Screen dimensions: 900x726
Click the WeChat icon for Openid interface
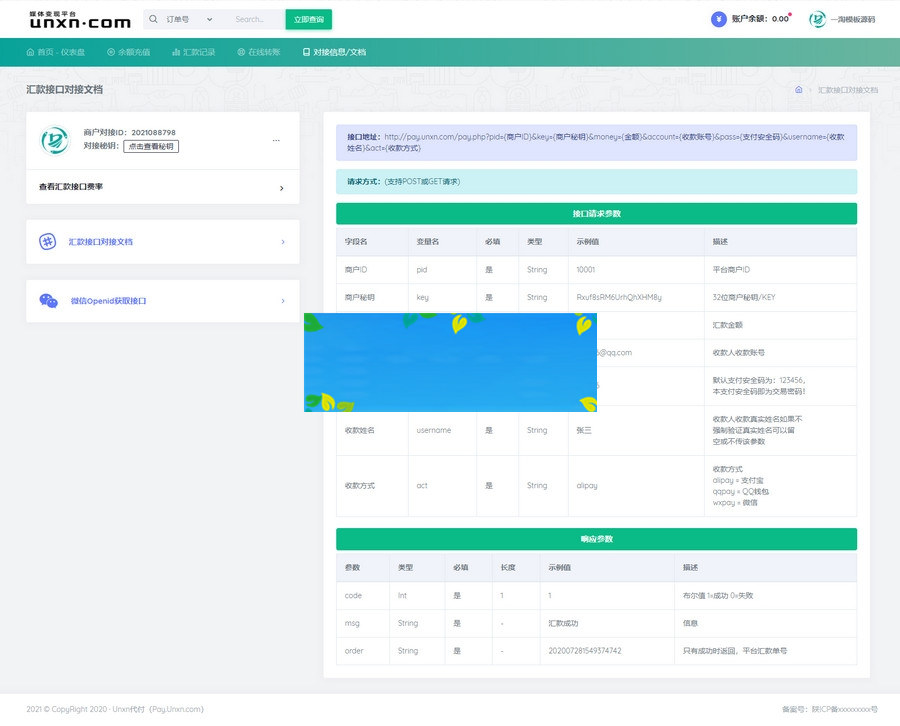[48, 301]
